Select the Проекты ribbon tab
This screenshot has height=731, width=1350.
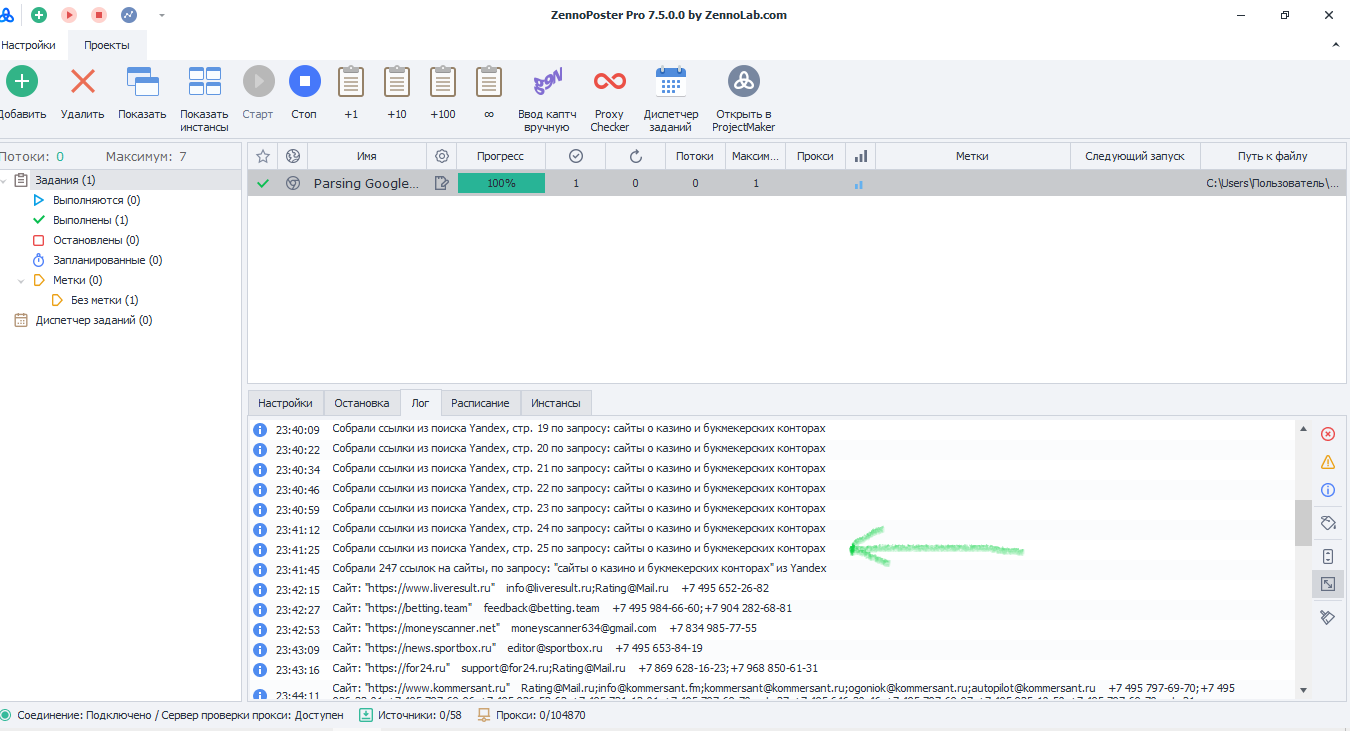click(107, 45)
